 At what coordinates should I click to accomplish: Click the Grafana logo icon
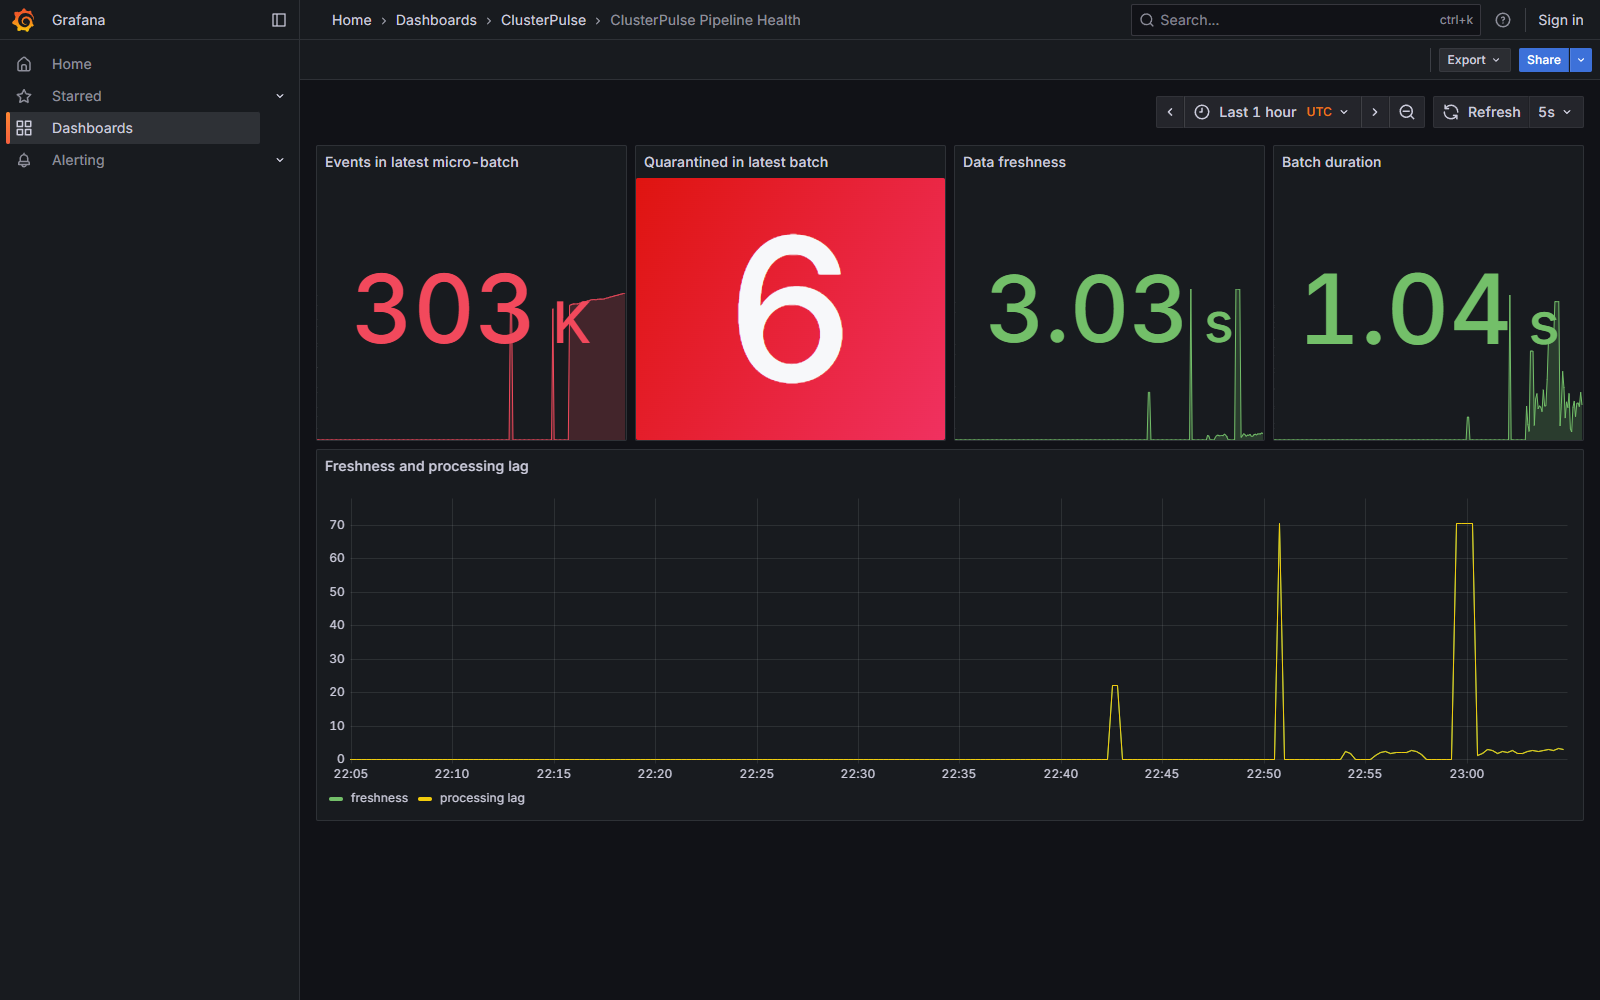[24, 20]
